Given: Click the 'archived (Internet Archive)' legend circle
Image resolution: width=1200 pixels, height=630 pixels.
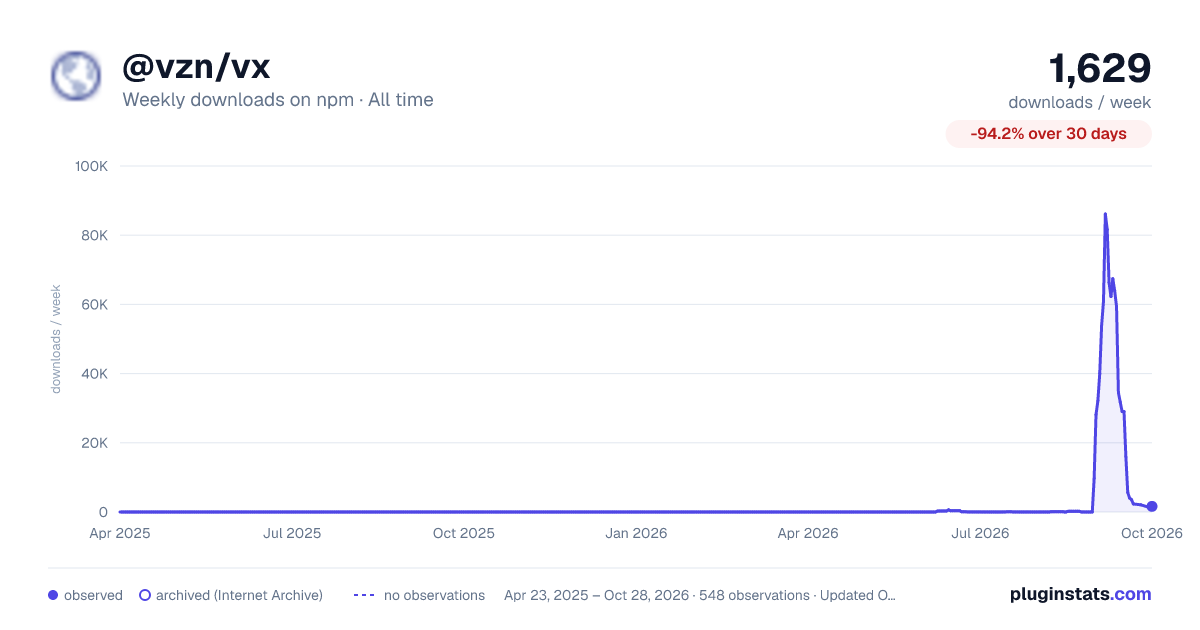Looking at the screenshot, I should point(144,595).
